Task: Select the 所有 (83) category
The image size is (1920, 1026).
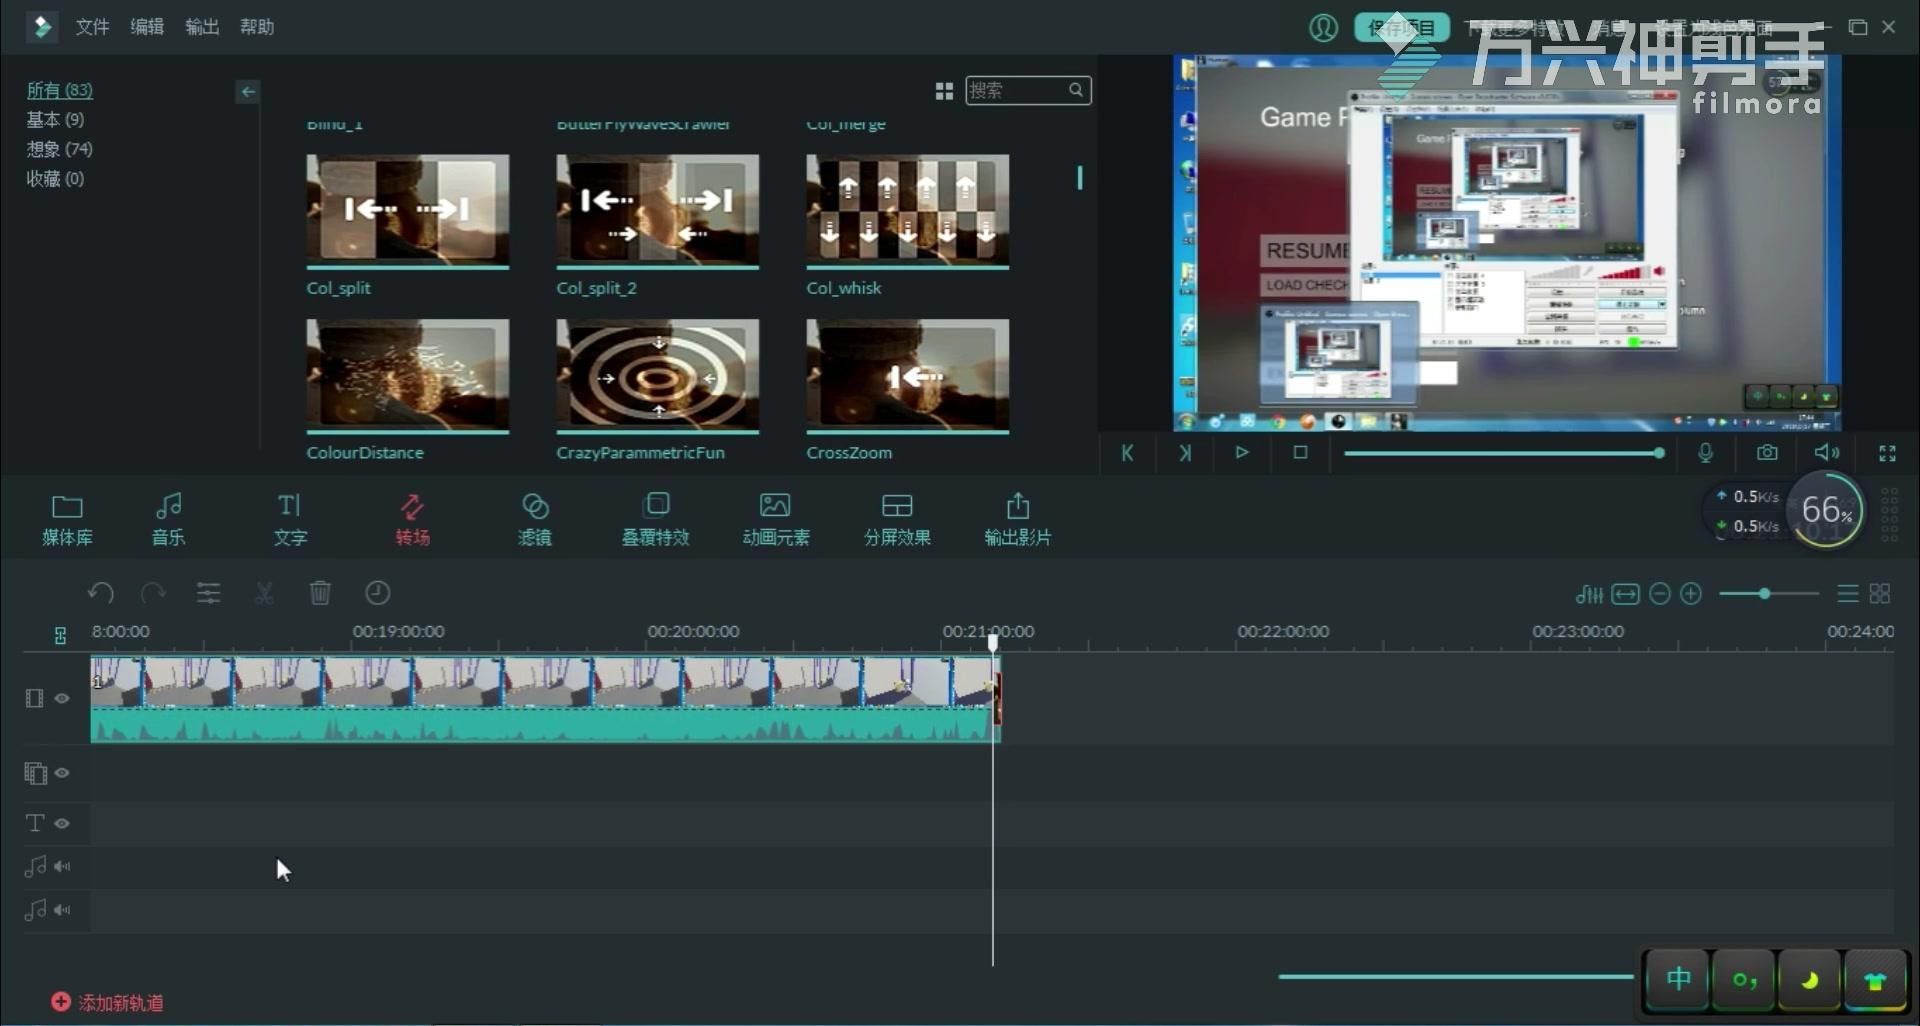Action: (59, 90)
